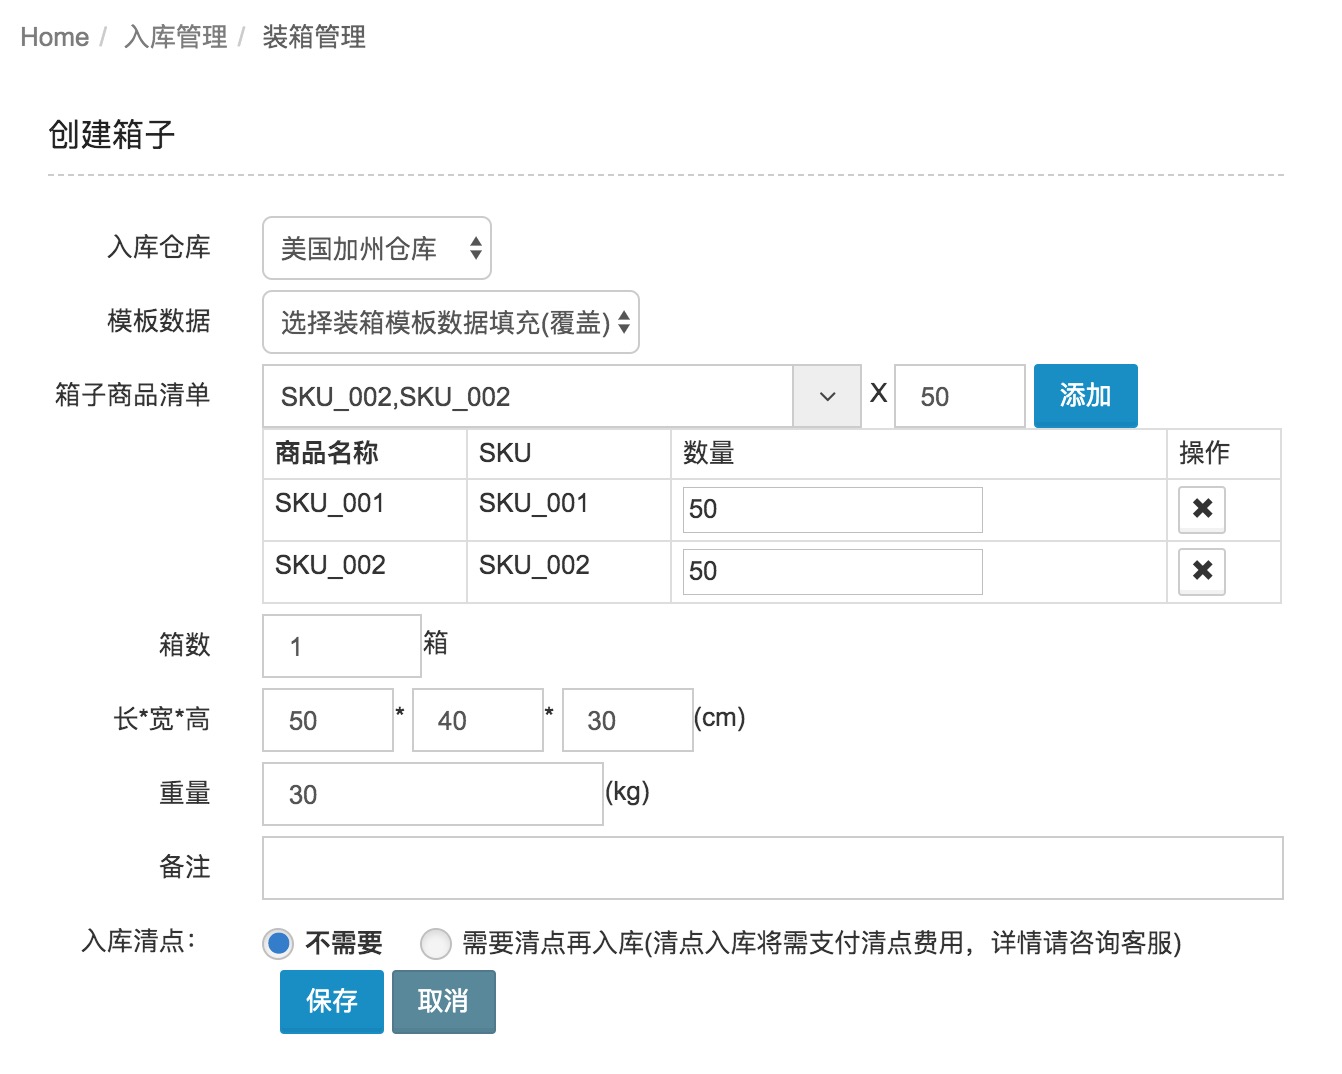
Task: Focus the length field containing 50
Action: tap(327, 720)
